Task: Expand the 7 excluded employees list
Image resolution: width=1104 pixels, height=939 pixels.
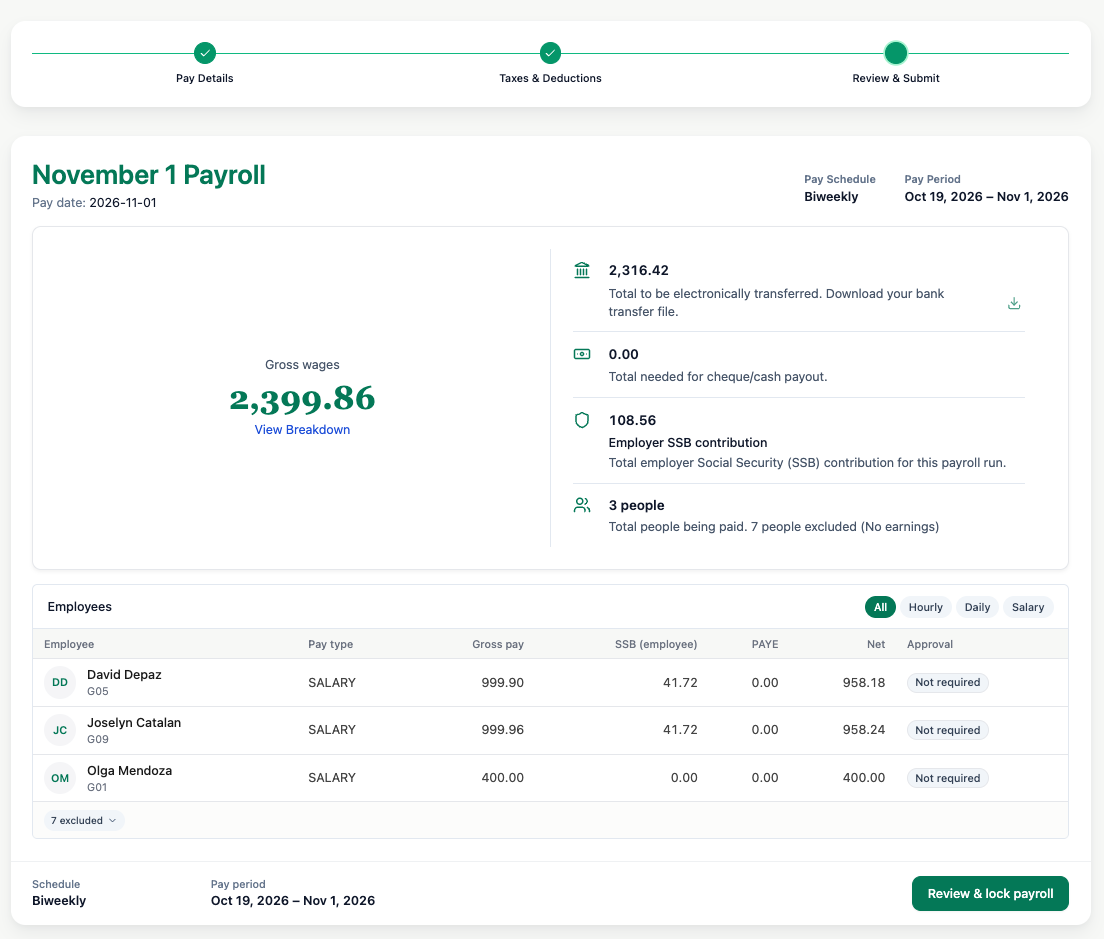Action: pyautogui.click(x=84, y=820)
